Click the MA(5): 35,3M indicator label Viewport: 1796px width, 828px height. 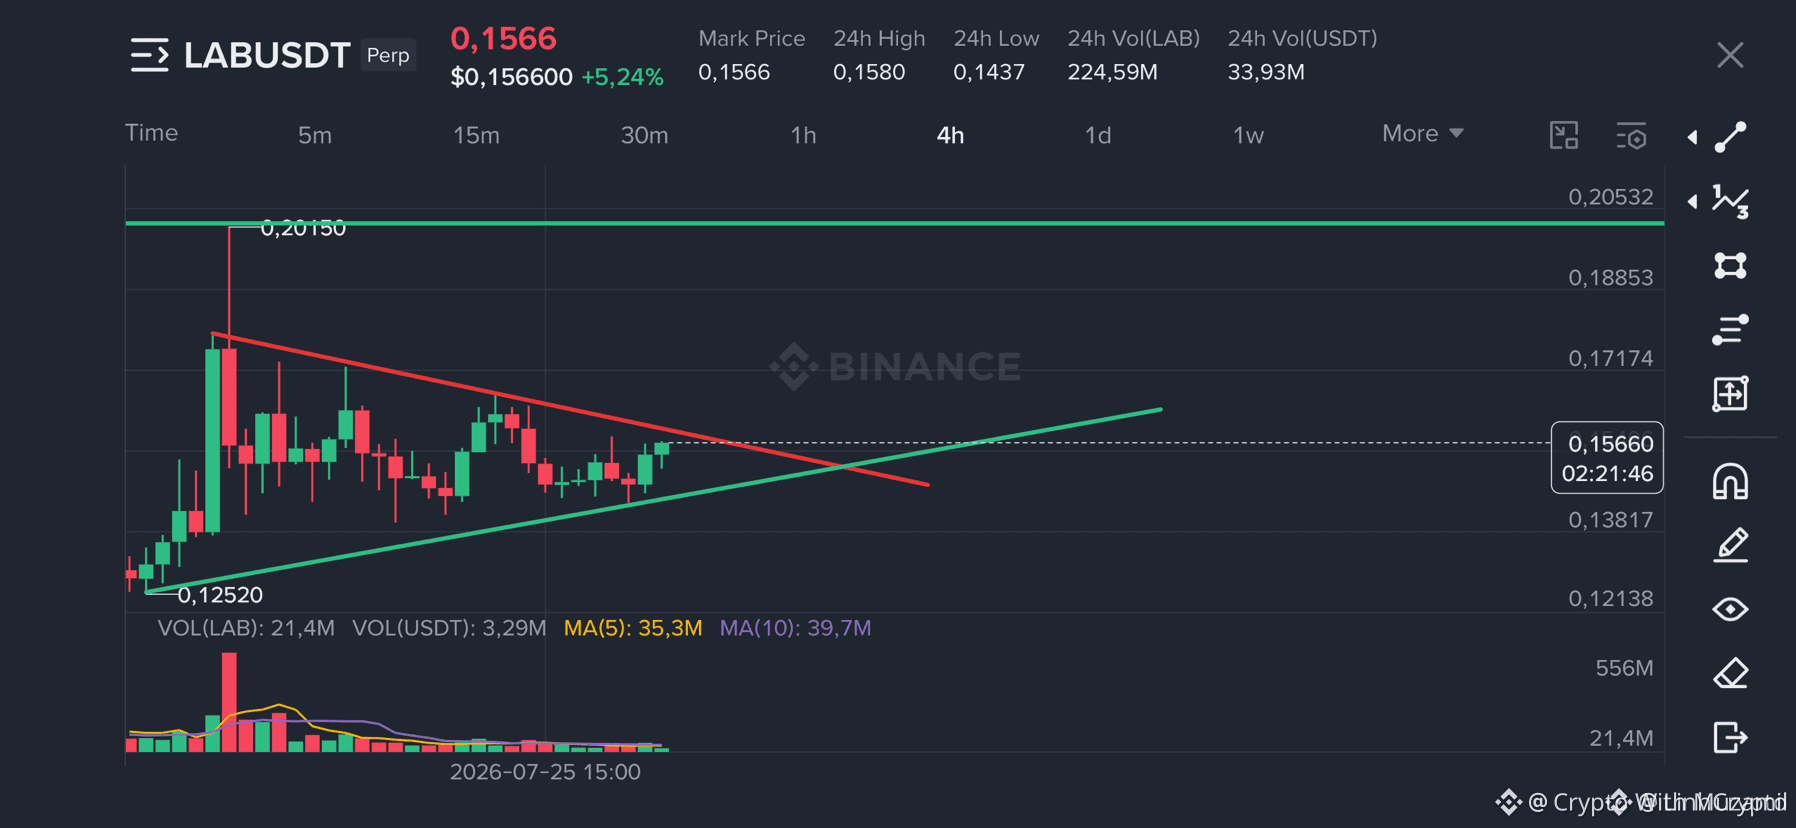click(633, 628)
